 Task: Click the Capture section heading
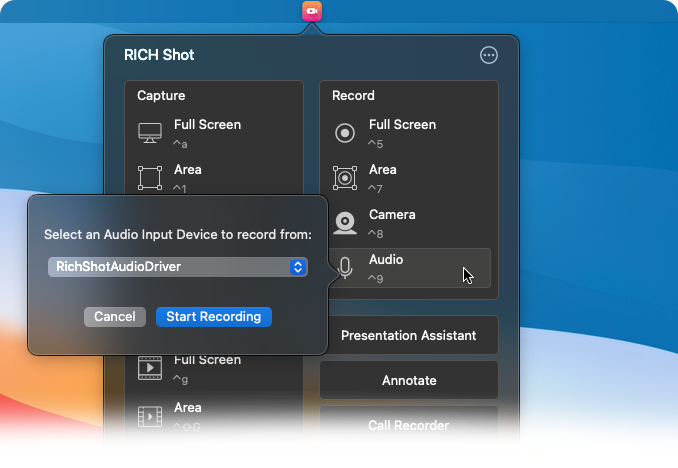pos(161,96)
